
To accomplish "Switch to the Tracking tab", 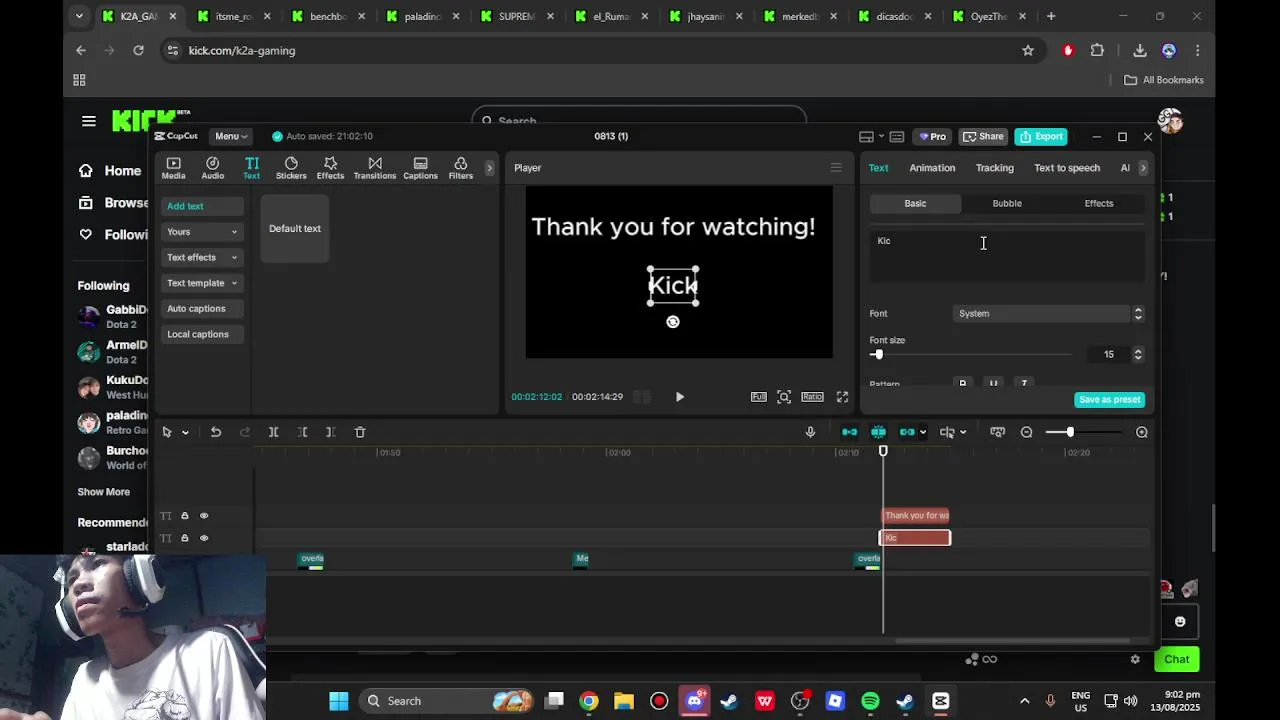I will (x=994, y=168).
